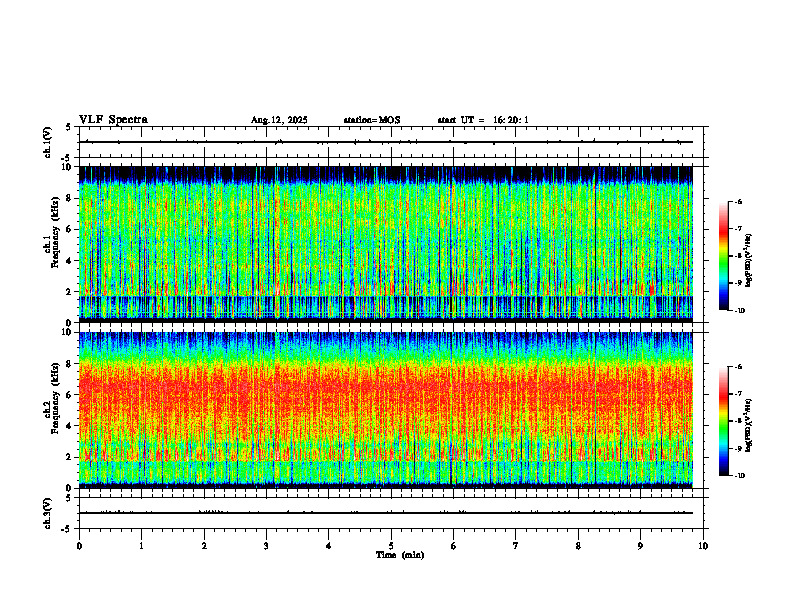The height and width of the screenshot is (612, 792).
Task: Click the '-10' label on the ch.1 color bar
Action: pos(739,310)
